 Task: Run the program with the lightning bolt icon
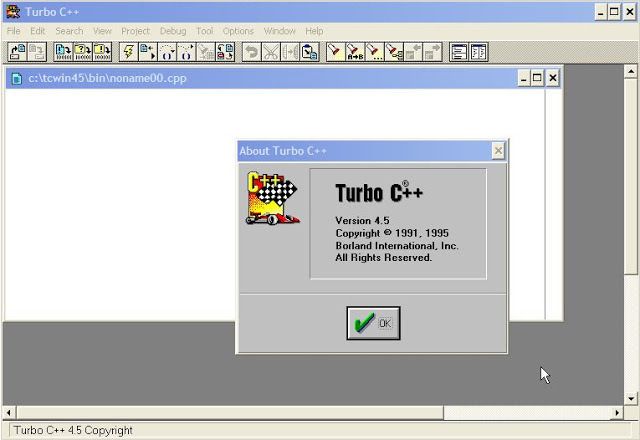point(129,52)
